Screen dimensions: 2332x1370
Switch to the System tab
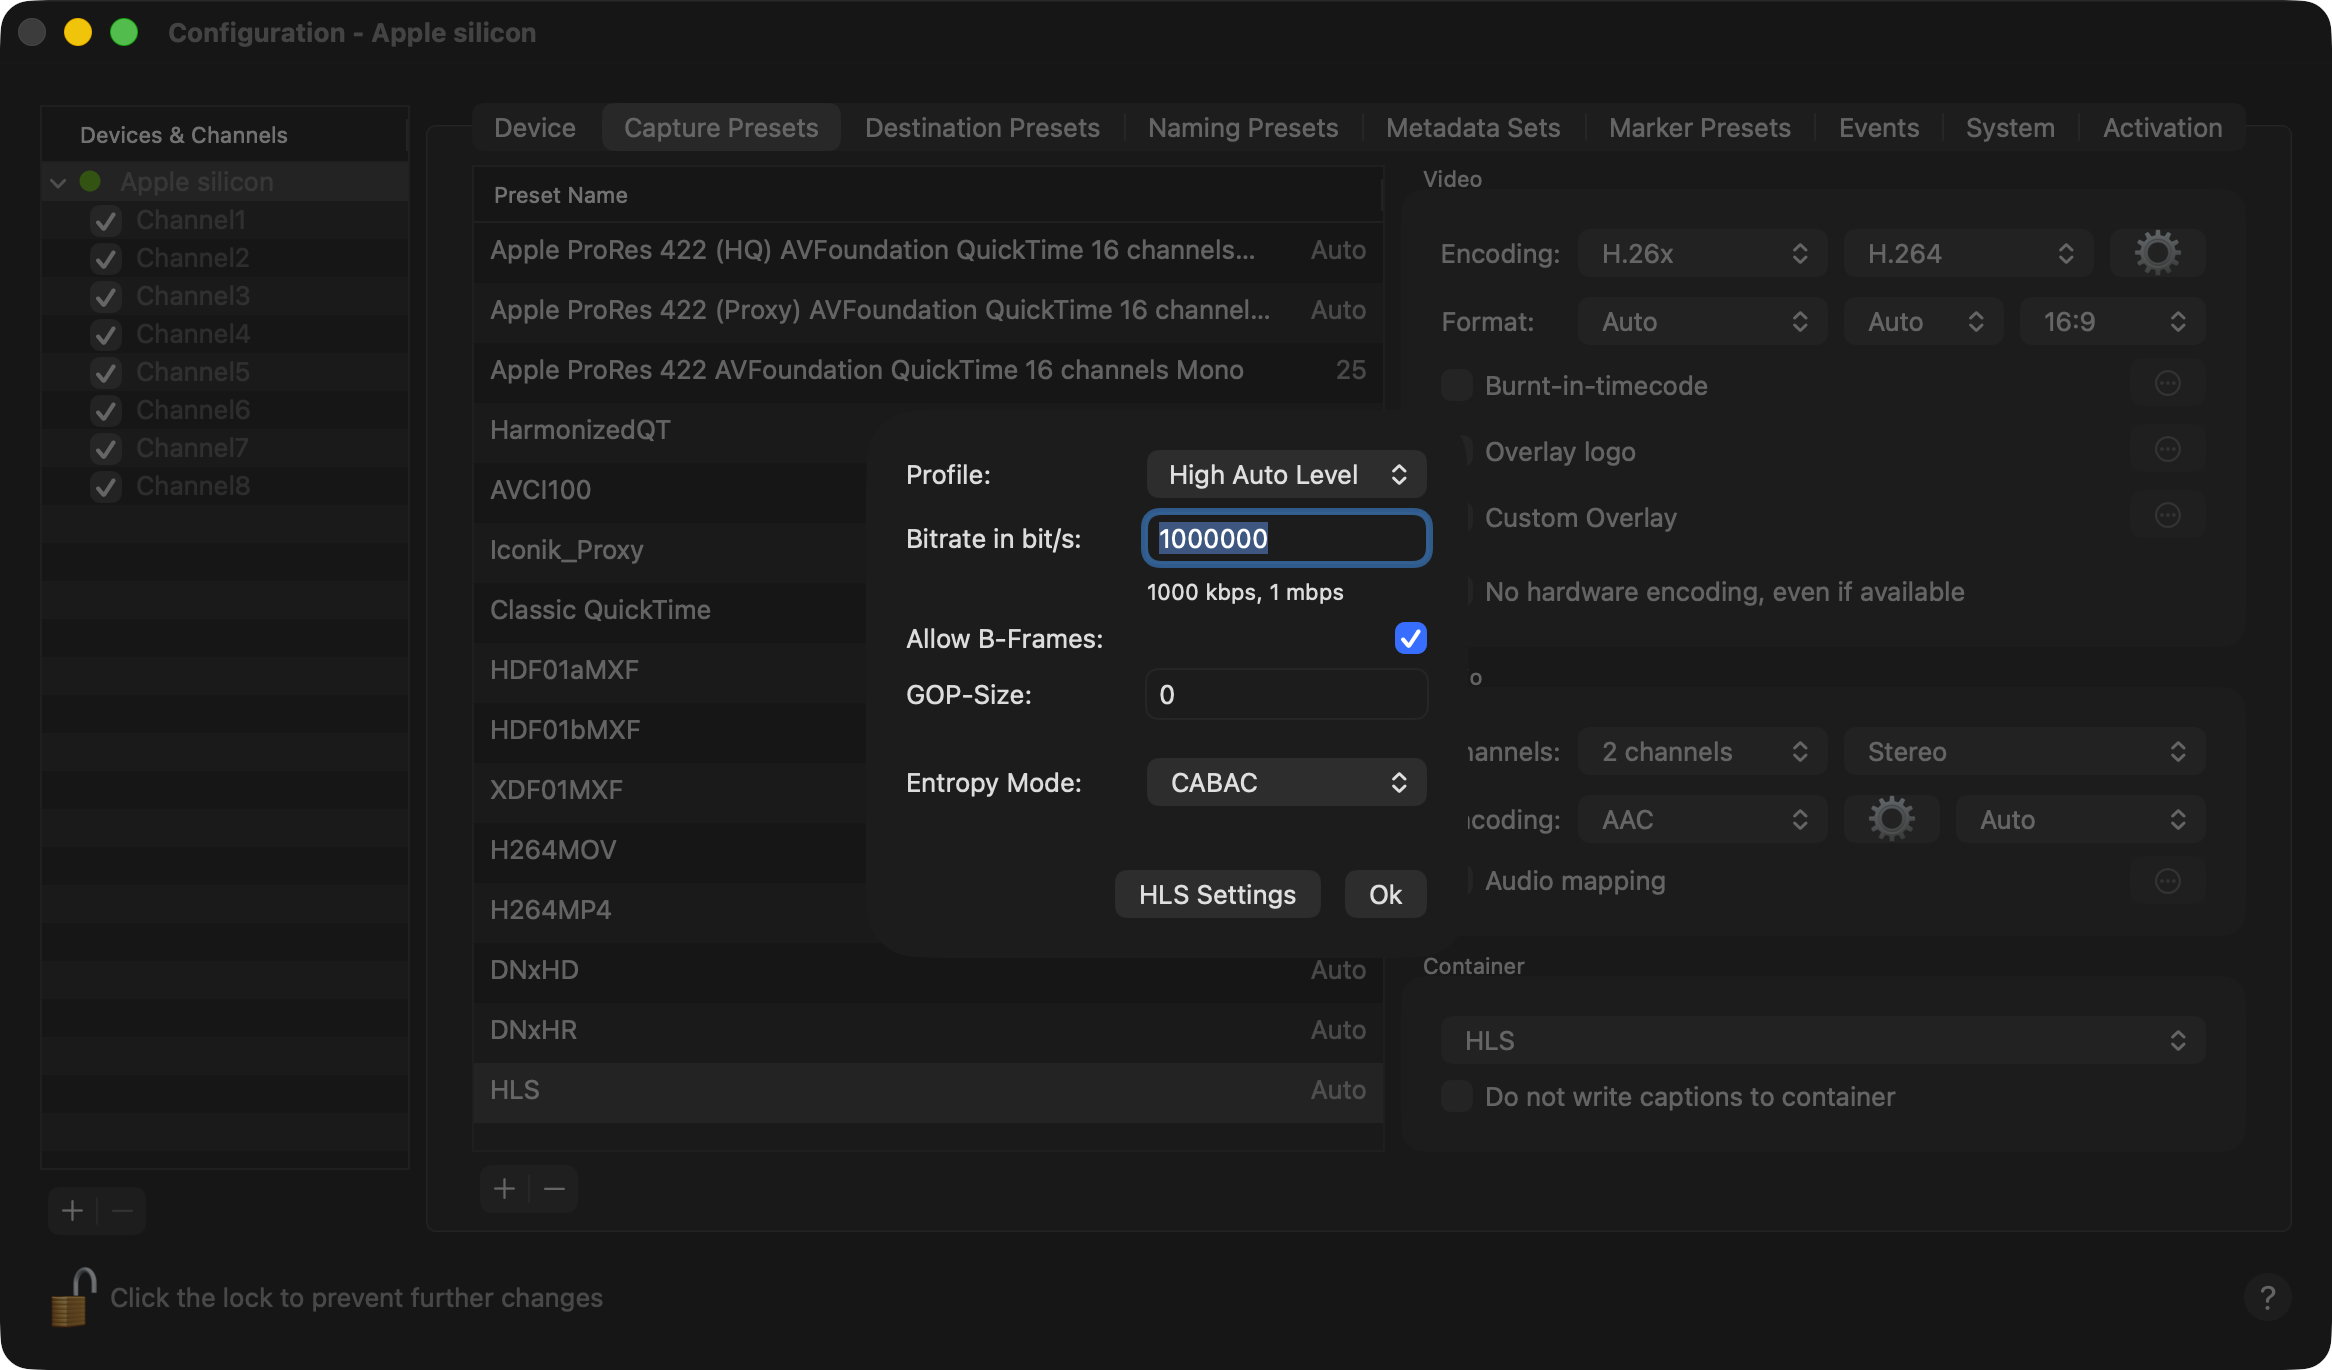(x=2010, y=127)
